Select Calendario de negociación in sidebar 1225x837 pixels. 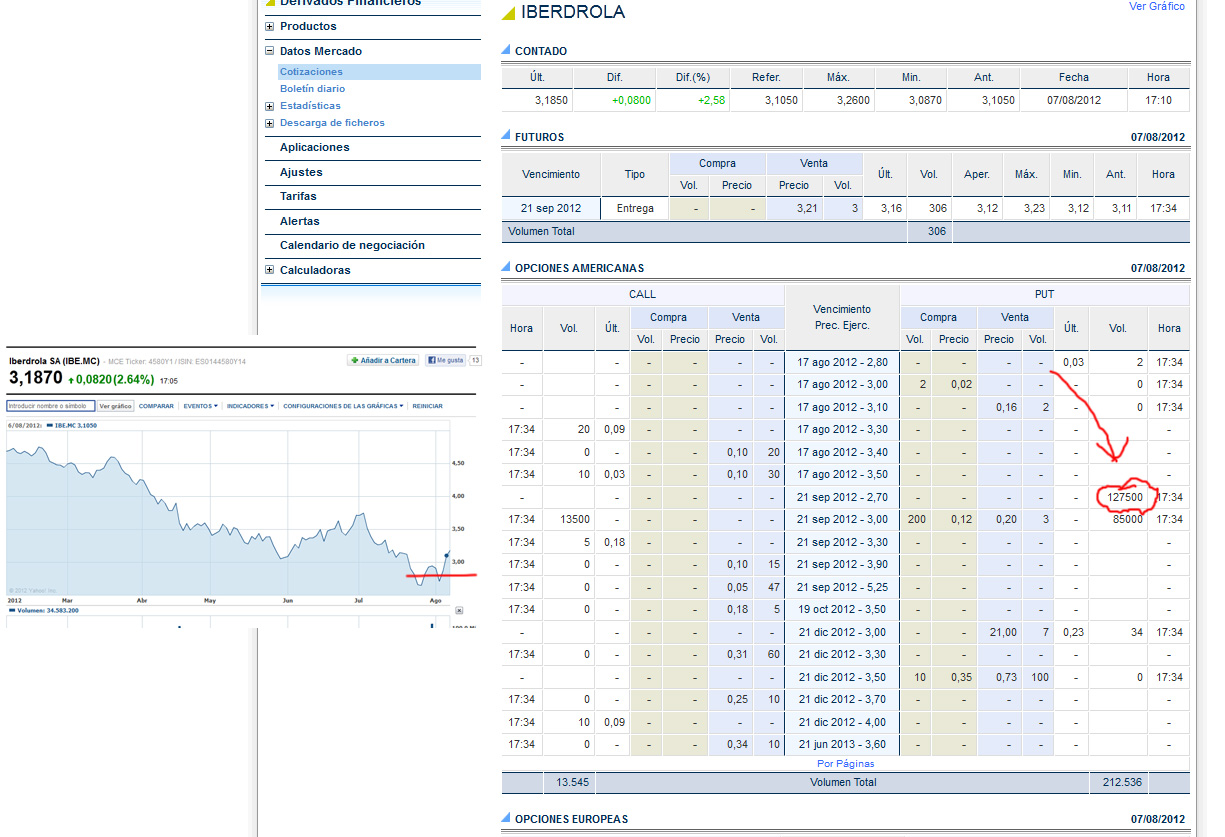(x=352, y=245)
